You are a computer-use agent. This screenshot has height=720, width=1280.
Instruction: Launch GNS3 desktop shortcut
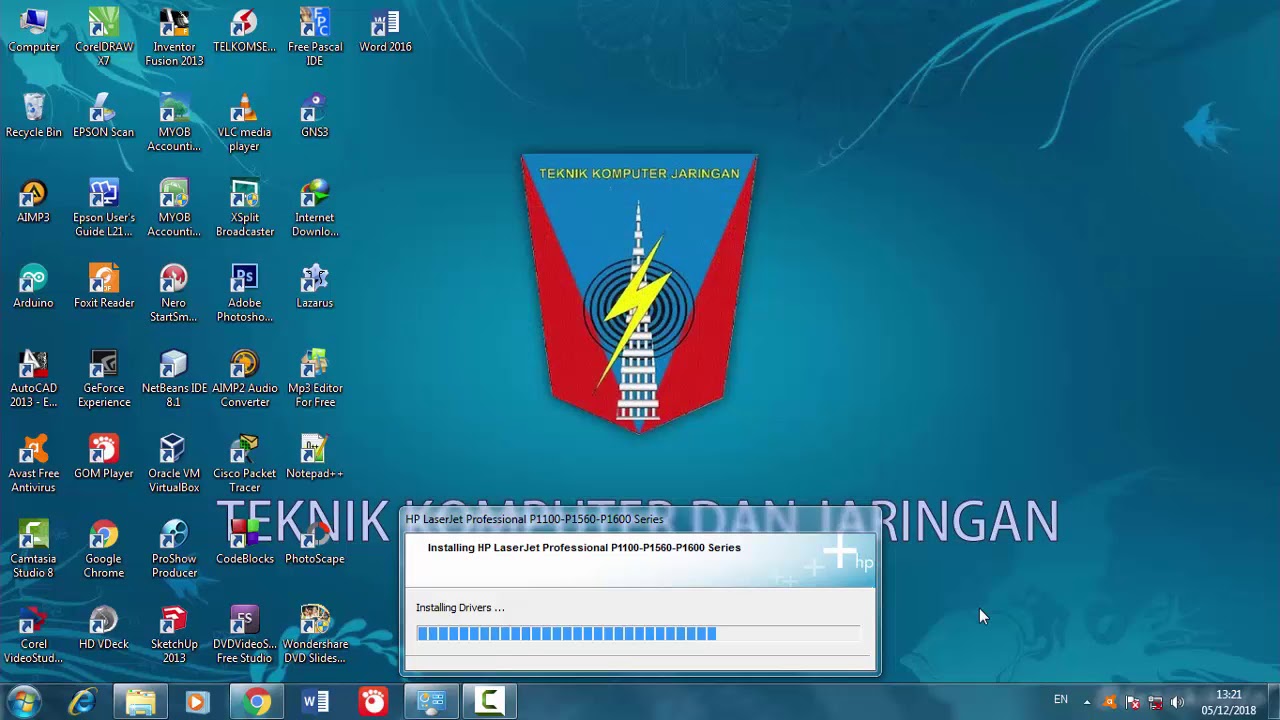point(315,116)
